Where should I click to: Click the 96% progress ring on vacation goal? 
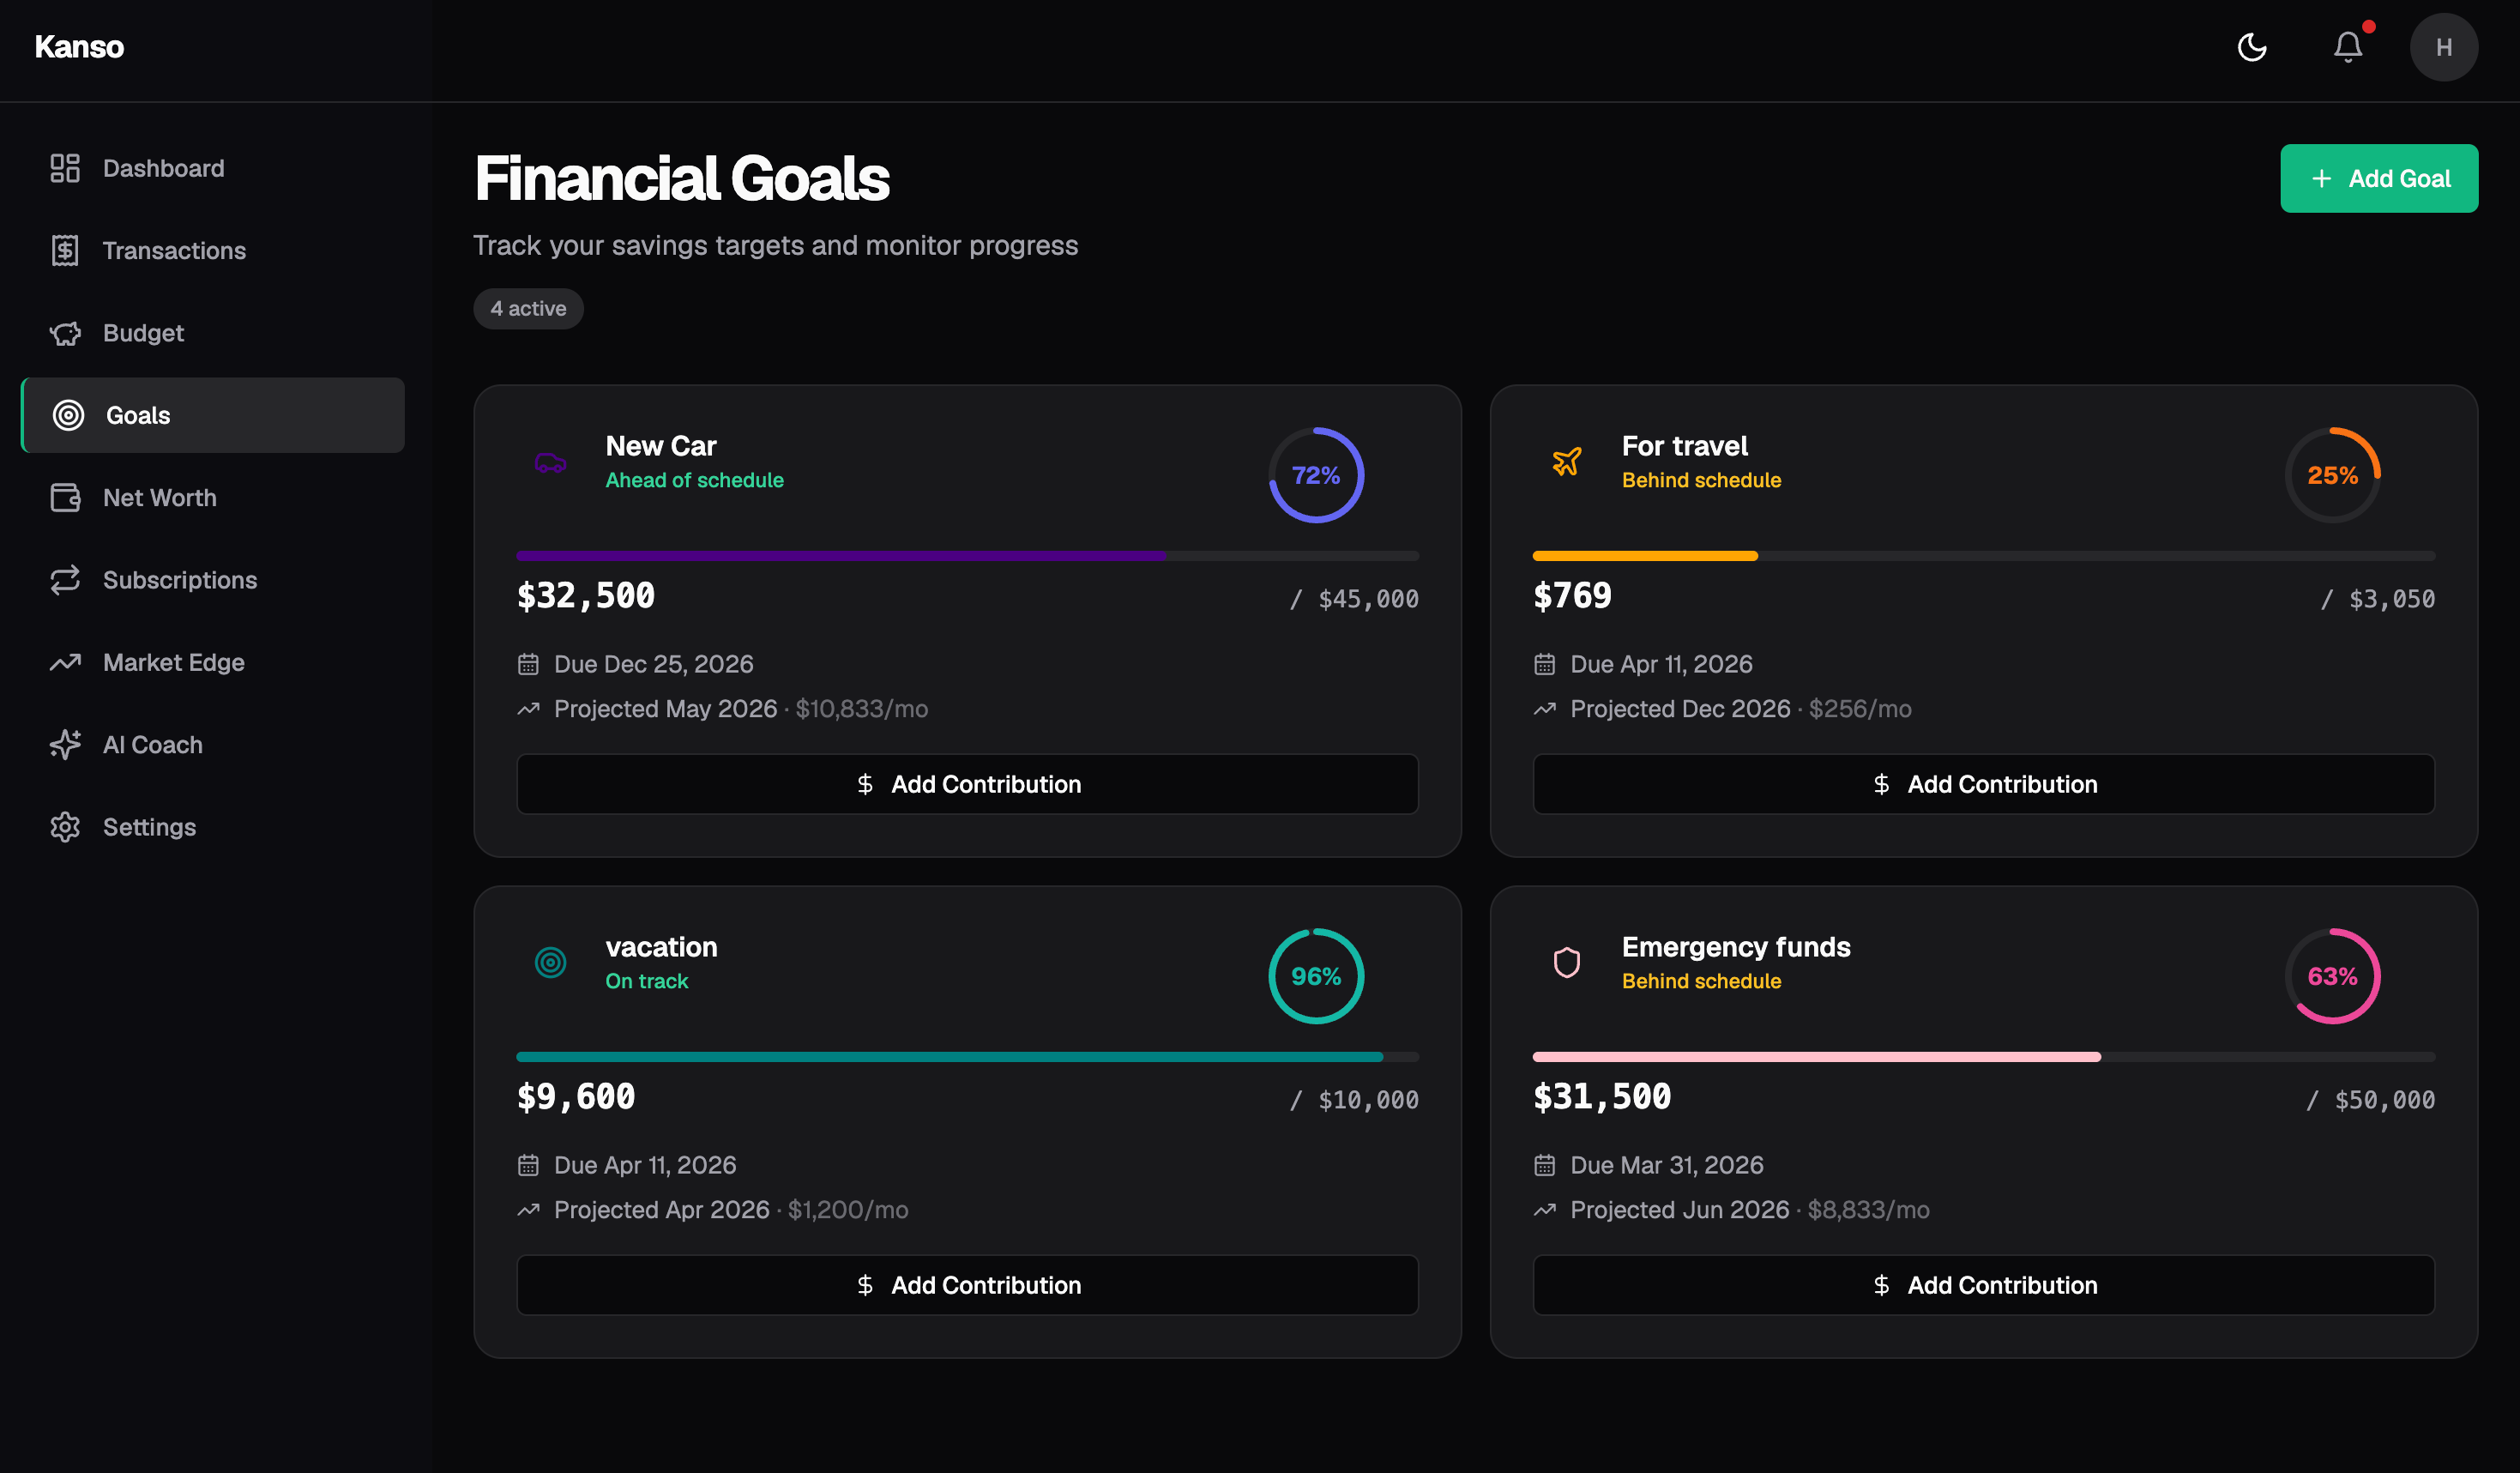click(x=1316, y=976)
